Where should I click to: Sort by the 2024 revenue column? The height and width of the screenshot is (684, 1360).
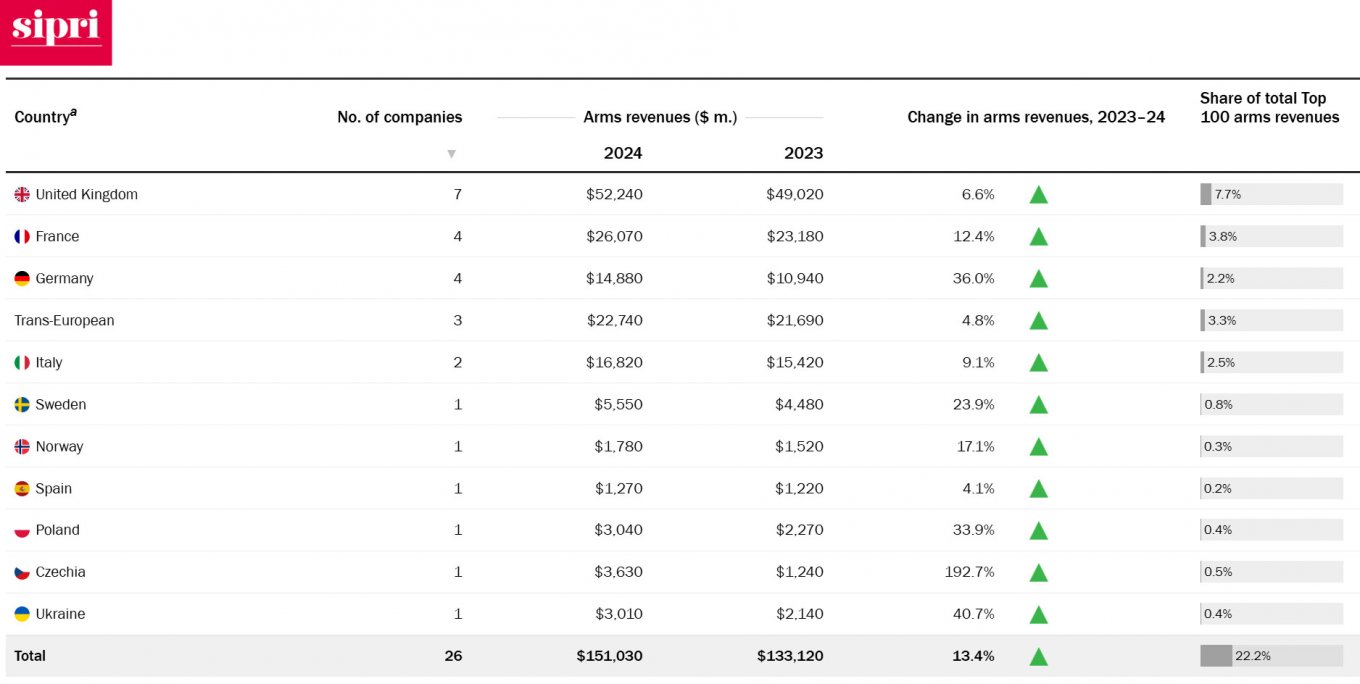pos(622,153)
